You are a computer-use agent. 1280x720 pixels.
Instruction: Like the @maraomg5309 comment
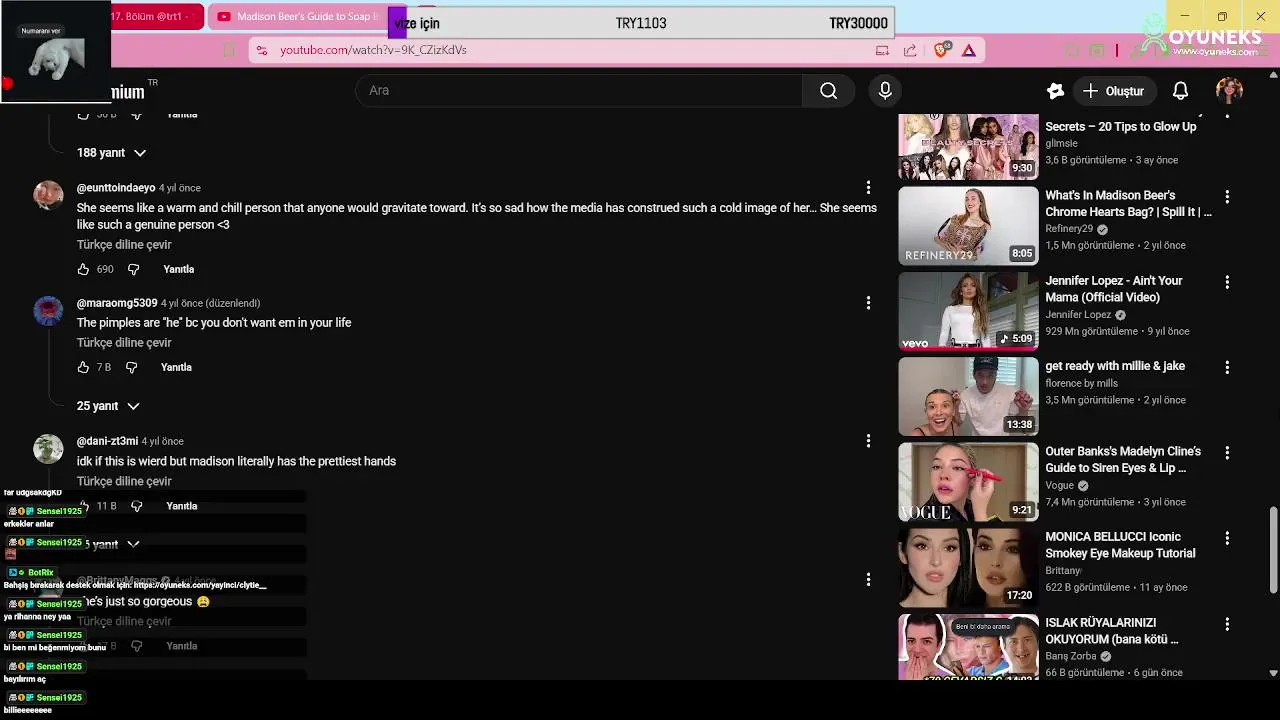click(x=83, y=367)
